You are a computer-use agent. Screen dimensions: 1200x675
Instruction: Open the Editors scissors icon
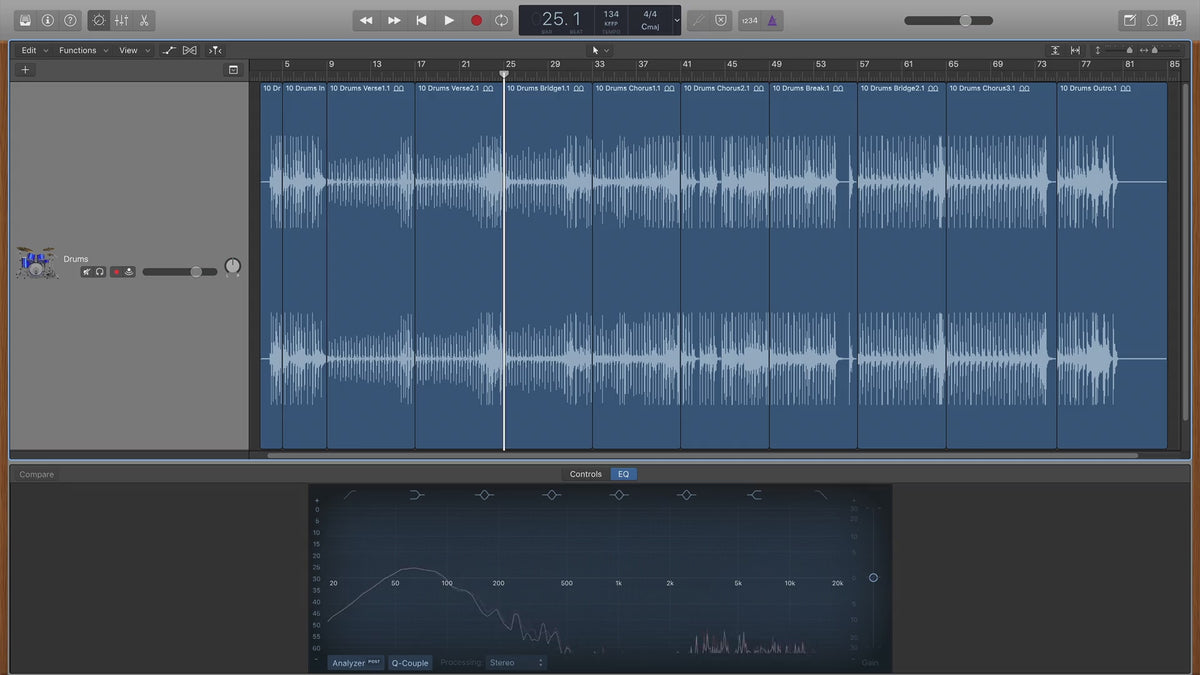point(144,20)
